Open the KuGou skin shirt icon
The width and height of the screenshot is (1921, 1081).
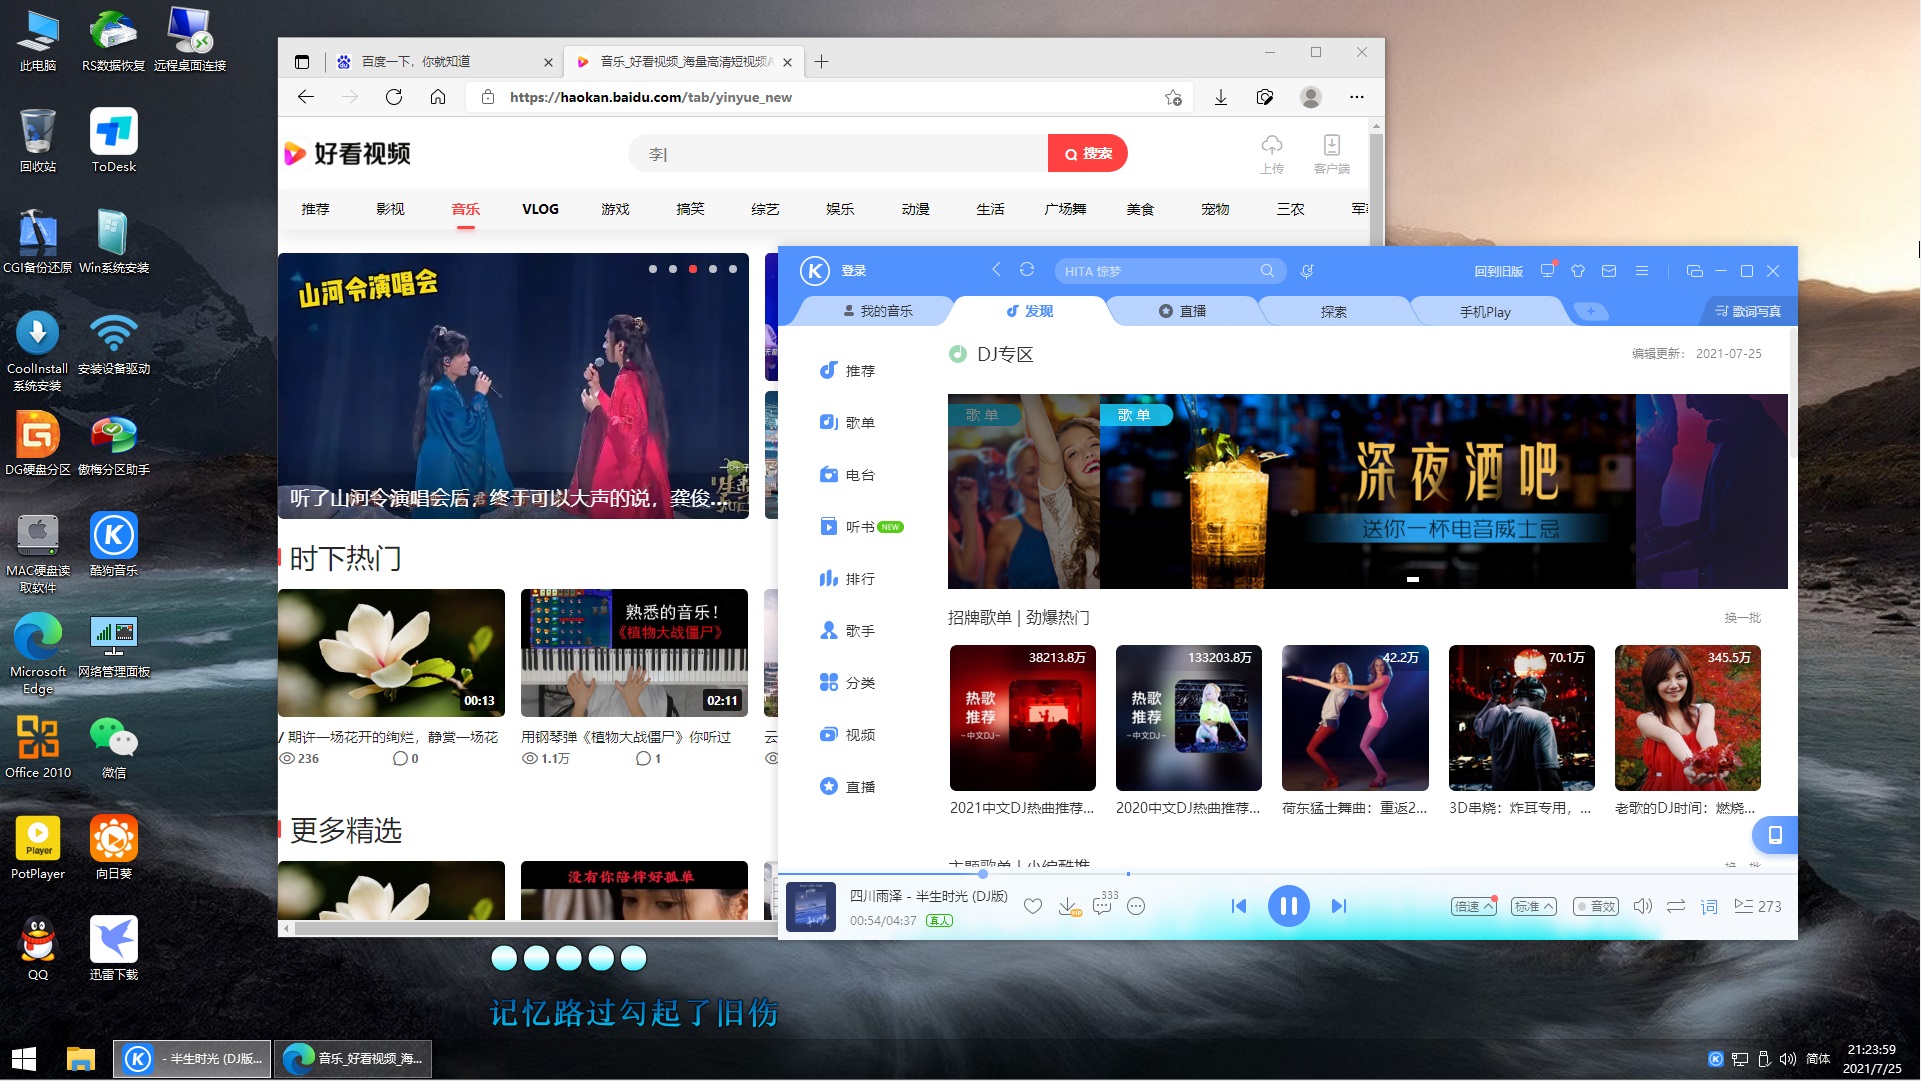click(x=1578, y=271)
